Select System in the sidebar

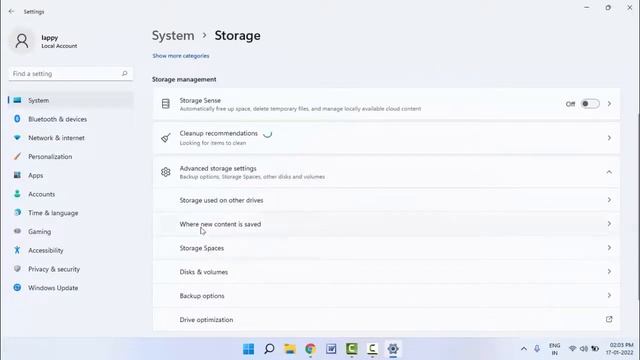click(x=71, y=100)
